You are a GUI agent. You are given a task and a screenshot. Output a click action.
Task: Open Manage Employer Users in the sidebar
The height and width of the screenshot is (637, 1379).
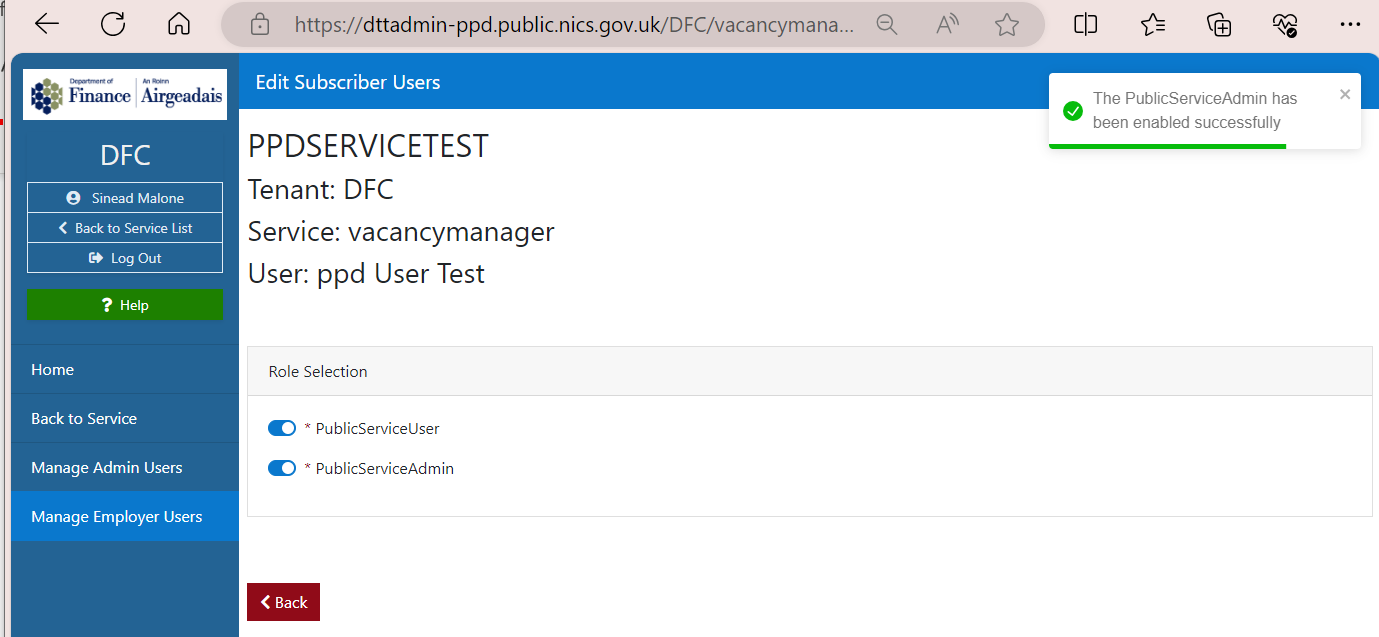(125, 516)
